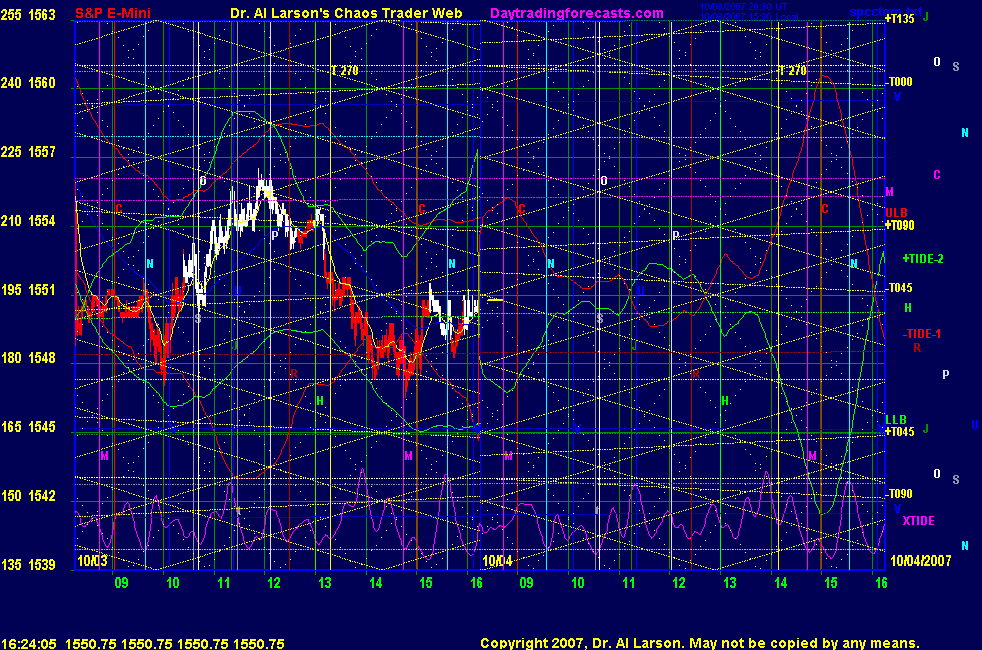Click the '150 1542' price axis label

[28, 496]
